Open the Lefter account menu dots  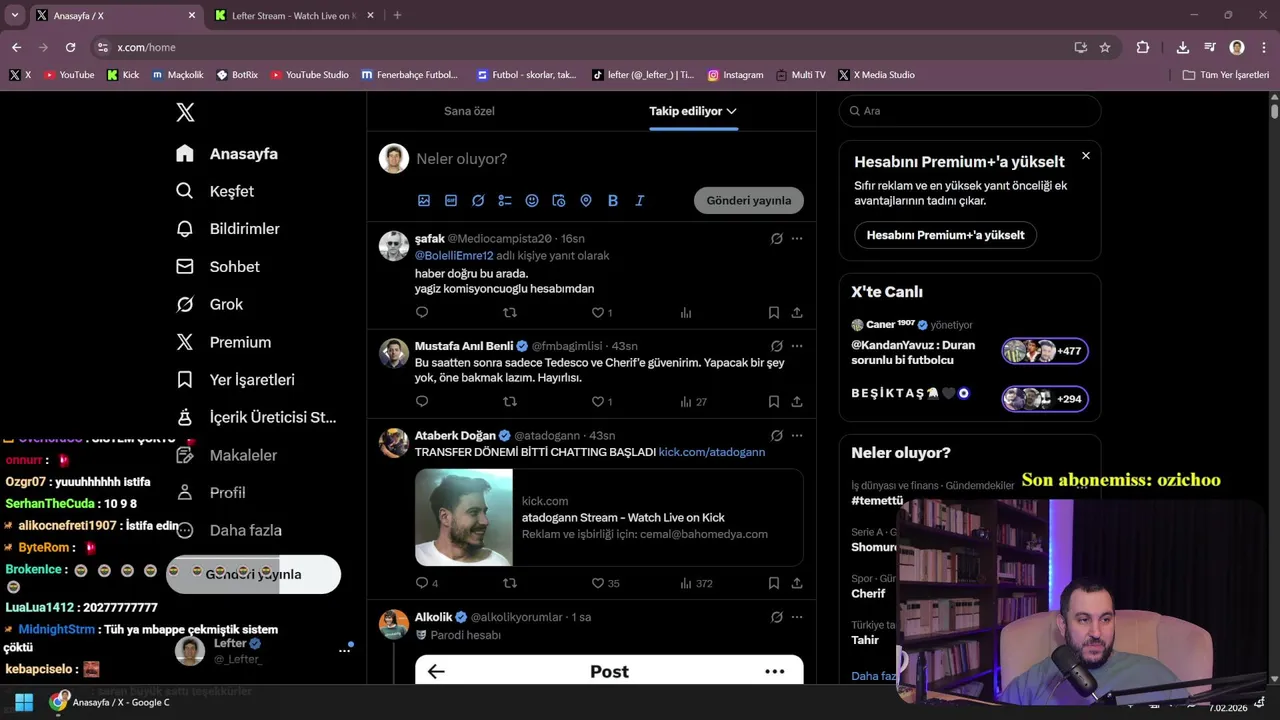pos(345,650)
